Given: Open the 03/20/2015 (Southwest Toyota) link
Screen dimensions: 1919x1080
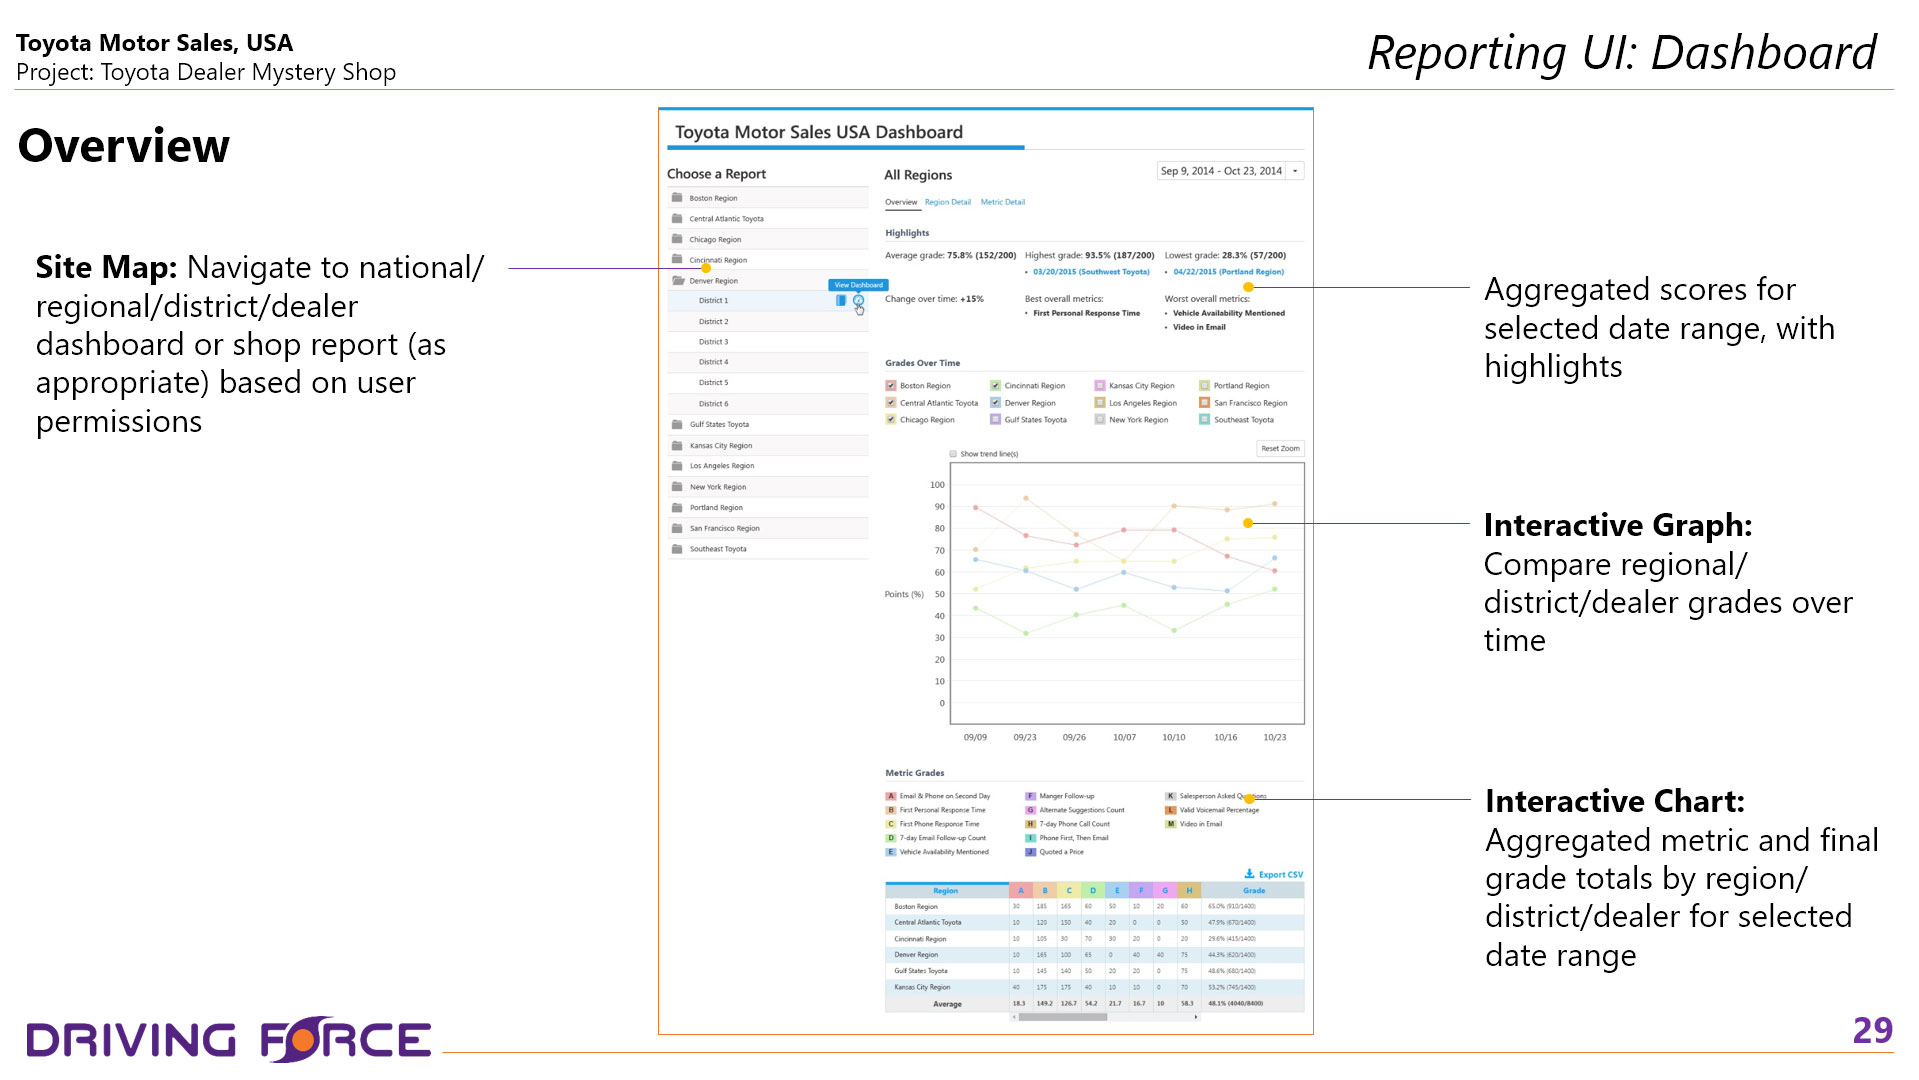Looking at the screenshot, I should (1091, 272).
